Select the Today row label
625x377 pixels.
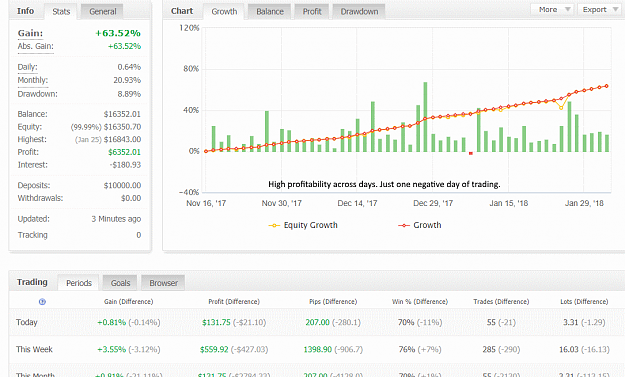[x=27, y=322]
